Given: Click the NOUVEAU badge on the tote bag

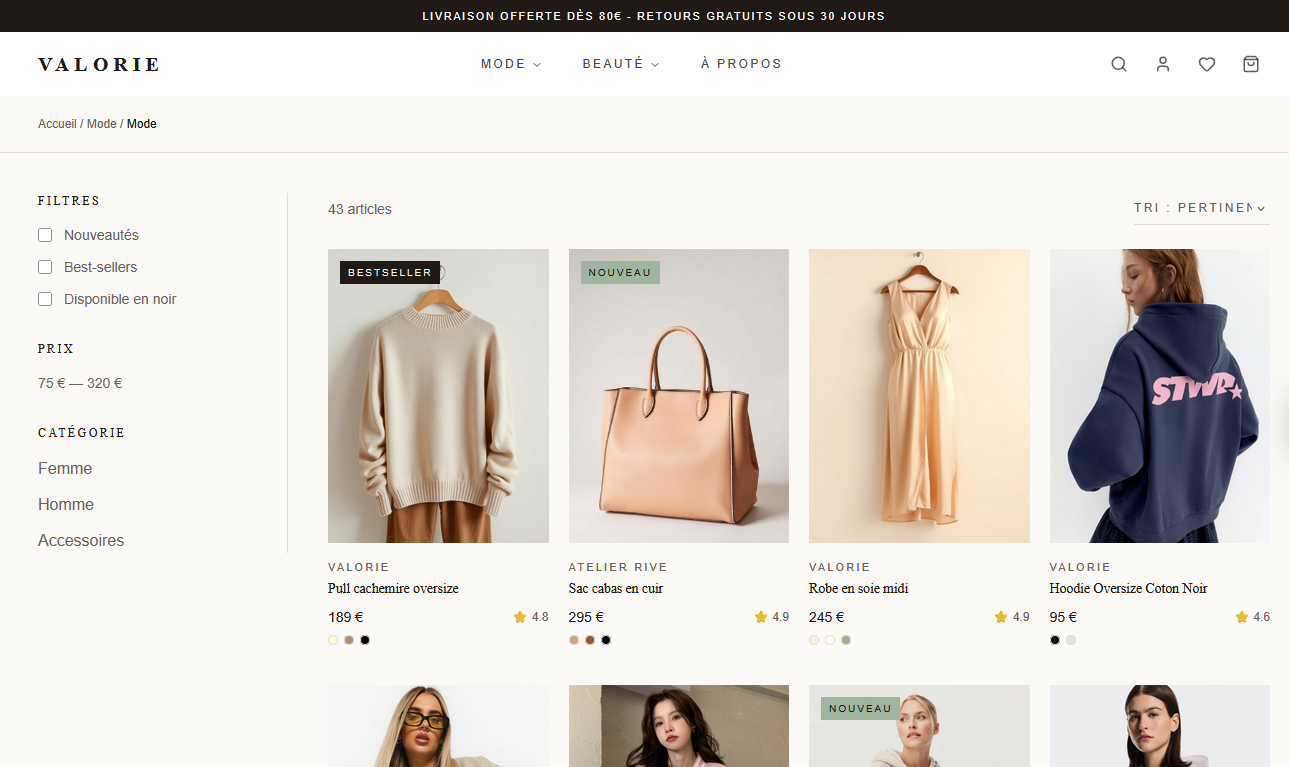Looking at the screenshot, I should tap(620, 272).
